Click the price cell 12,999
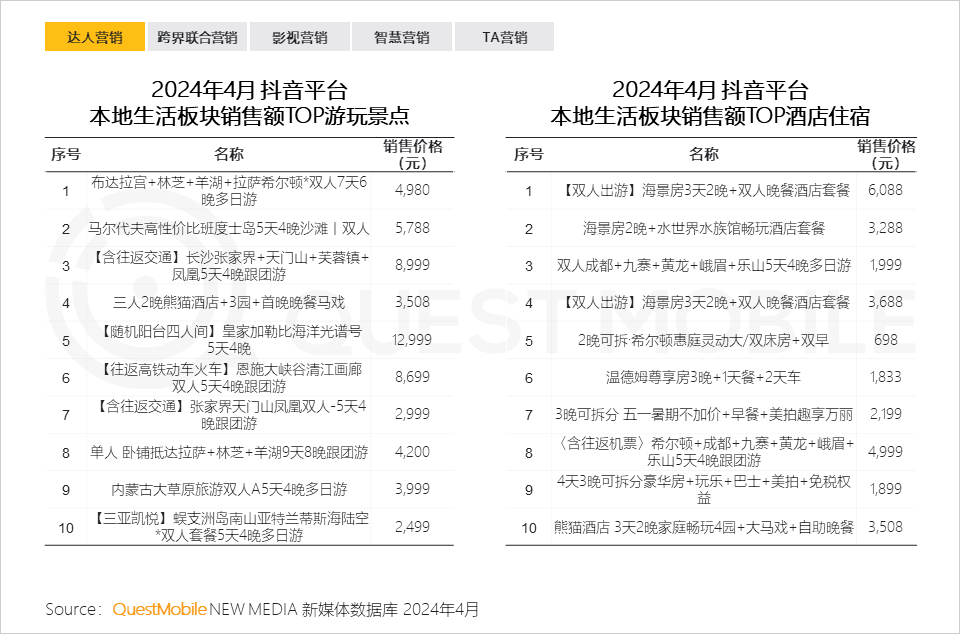Image resolution: width=960 pixels, height=634 pixels. pos(412,340)
